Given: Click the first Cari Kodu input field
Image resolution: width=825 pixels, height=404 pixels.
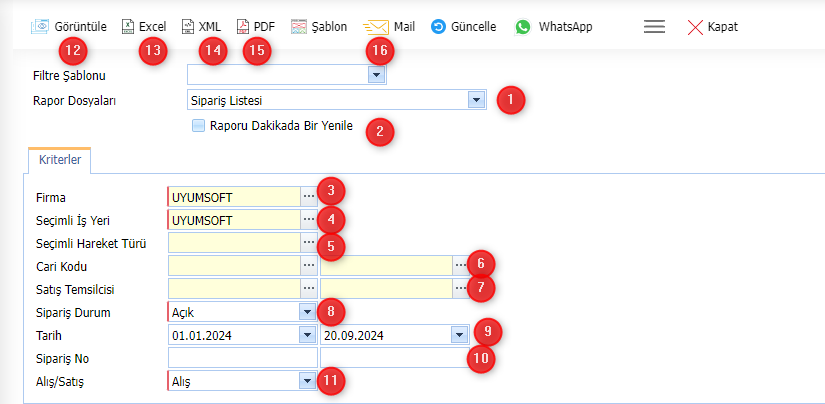Looking at the screenshot, I should click(x=234, y=266).
